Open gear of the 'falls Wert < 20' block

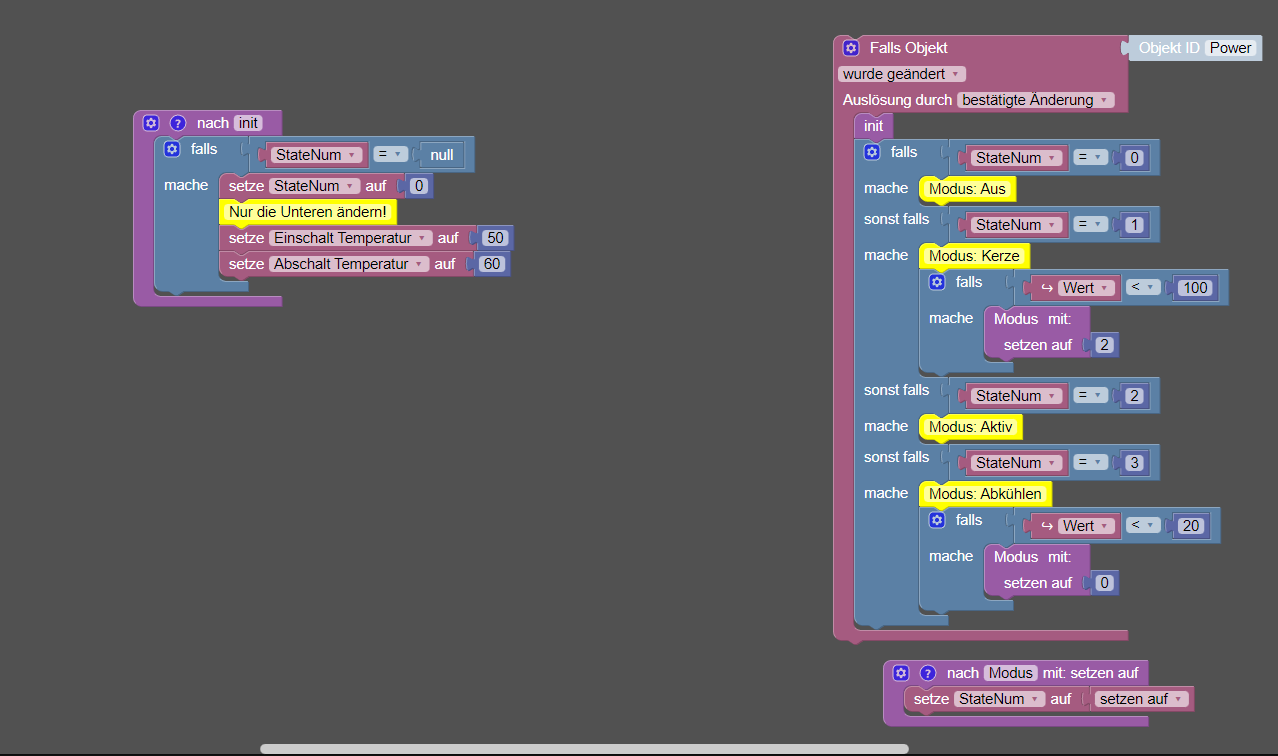(936, 520)
